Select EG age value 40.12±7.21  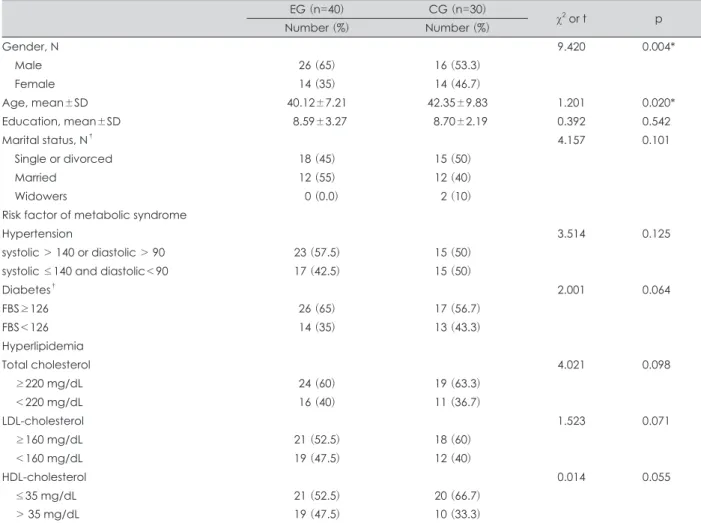pyautogui.click(x=317, y=103)
